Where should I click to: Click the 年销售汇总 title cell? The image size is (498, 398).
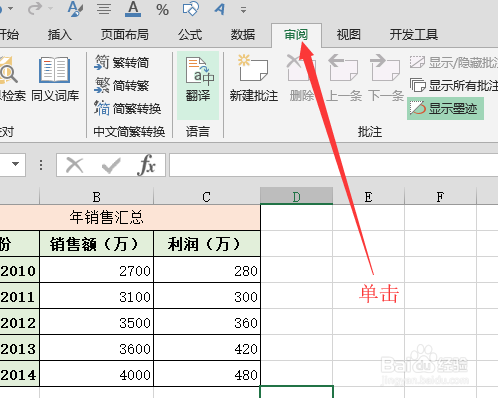pos(130,217)
